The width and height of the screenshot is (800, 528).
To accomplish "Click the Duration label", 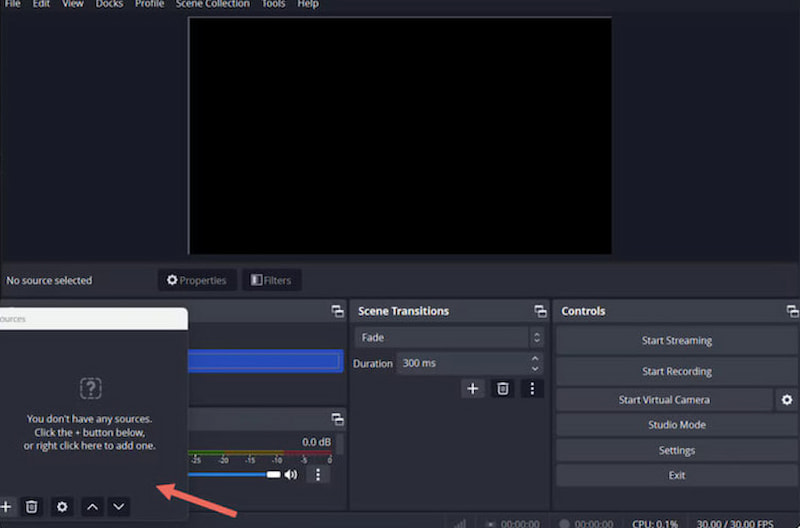I will click(x=372, y=363).
